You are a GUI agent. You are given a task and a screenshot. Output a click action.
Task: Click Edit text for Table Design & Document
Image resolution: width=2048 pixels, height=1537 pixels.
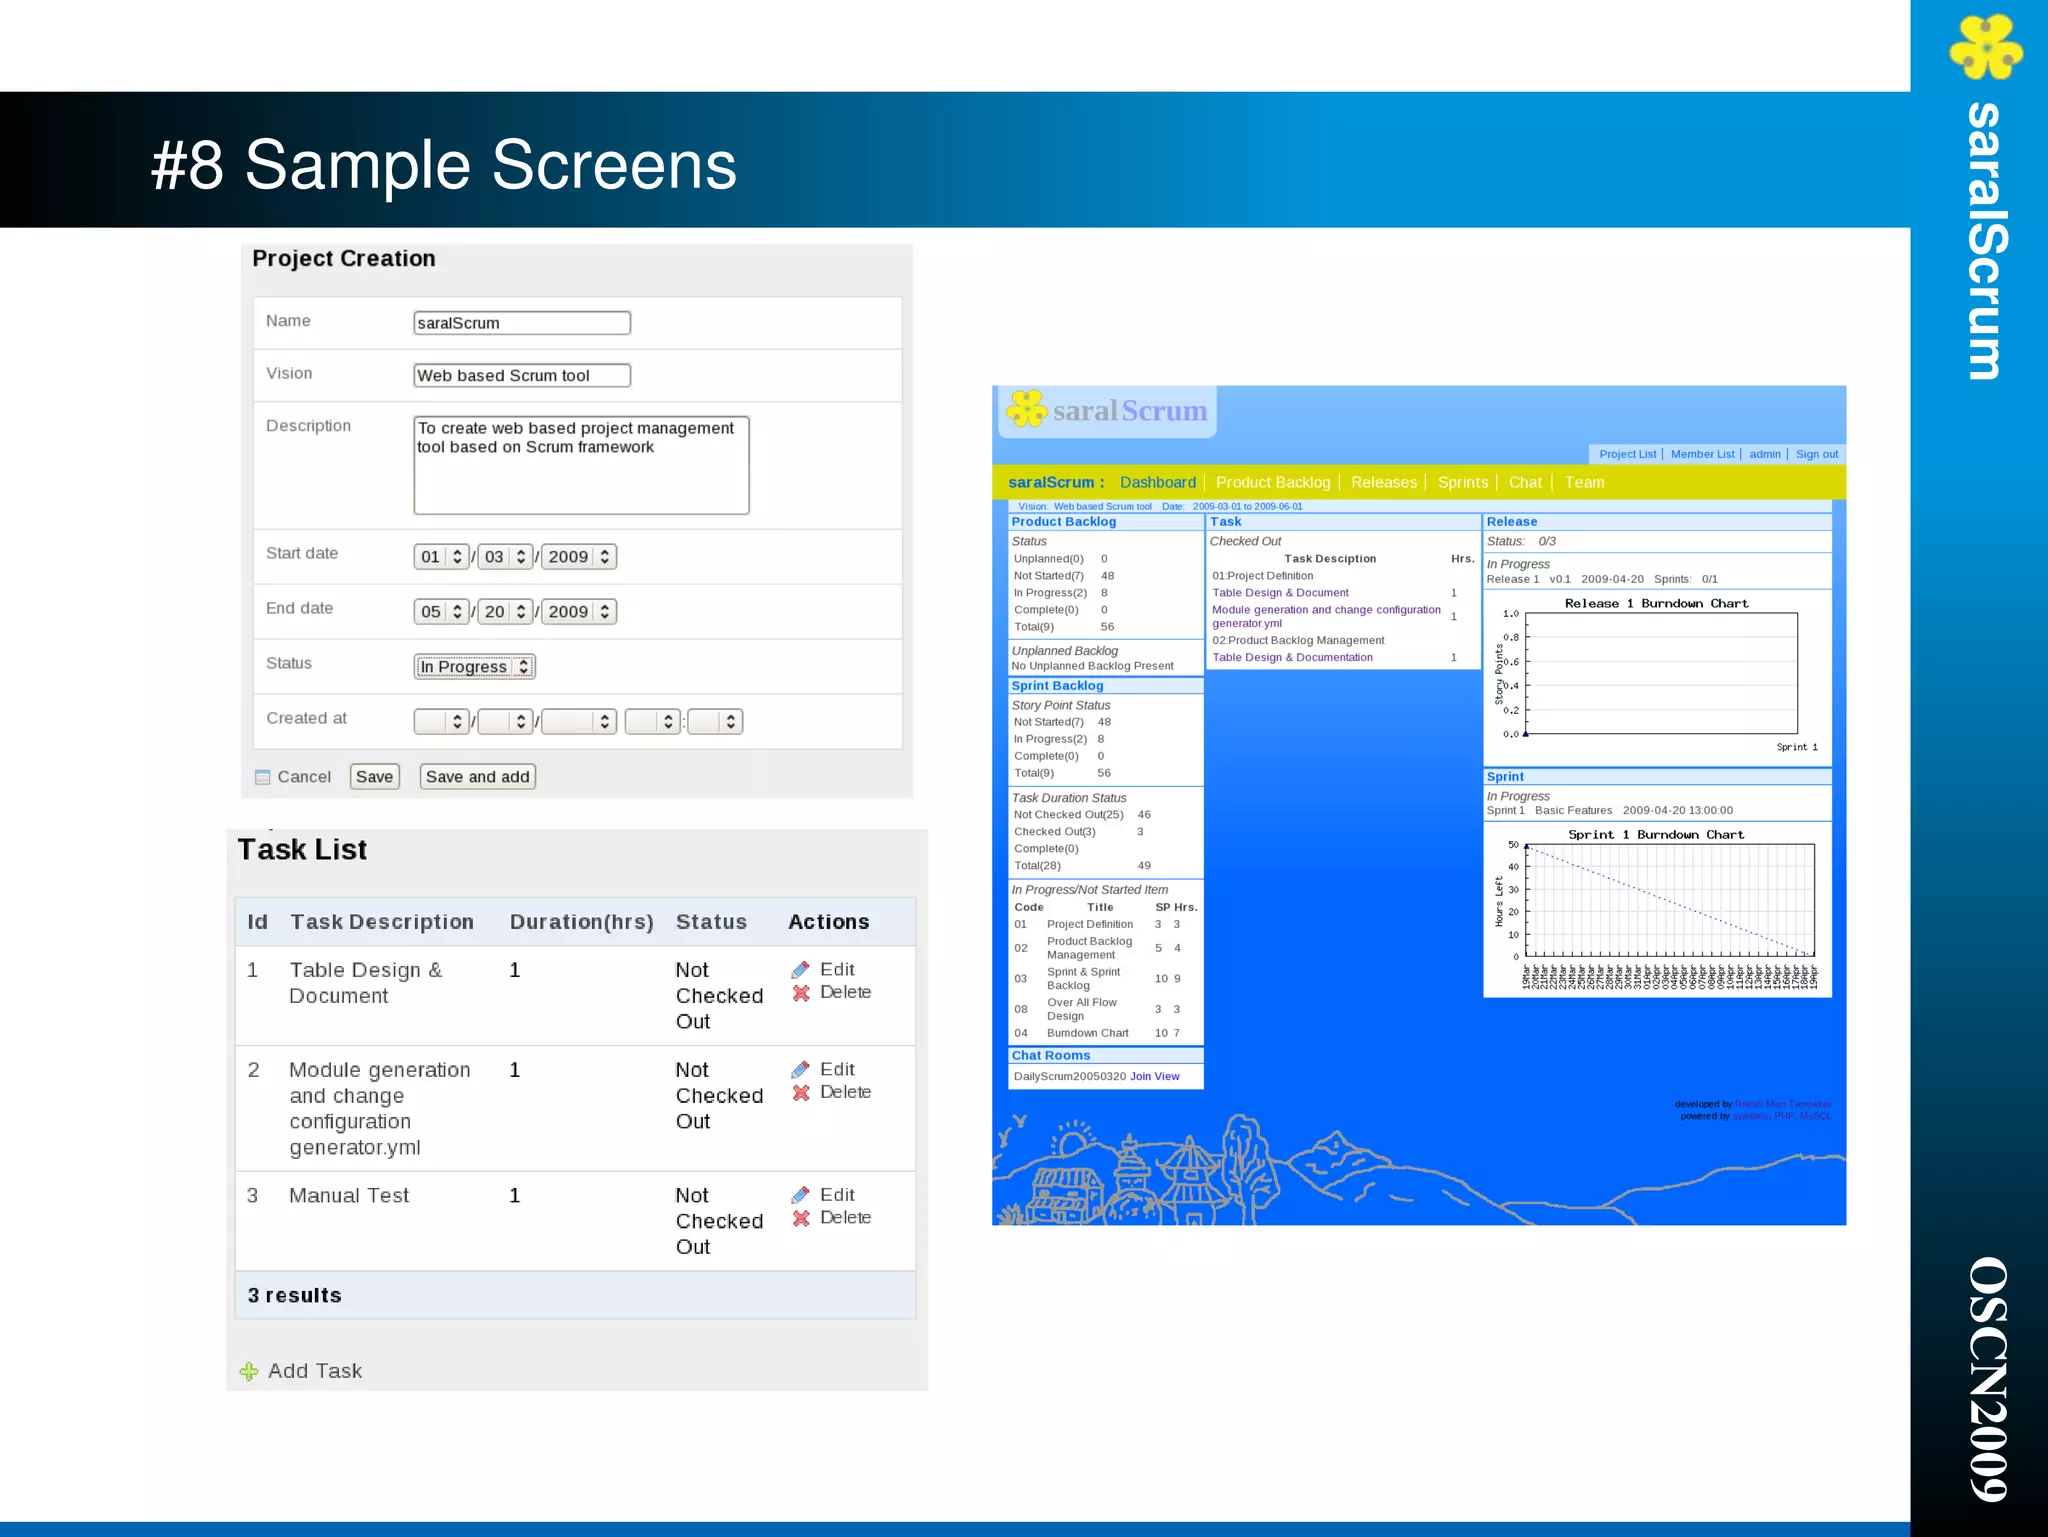click(837, 970)
